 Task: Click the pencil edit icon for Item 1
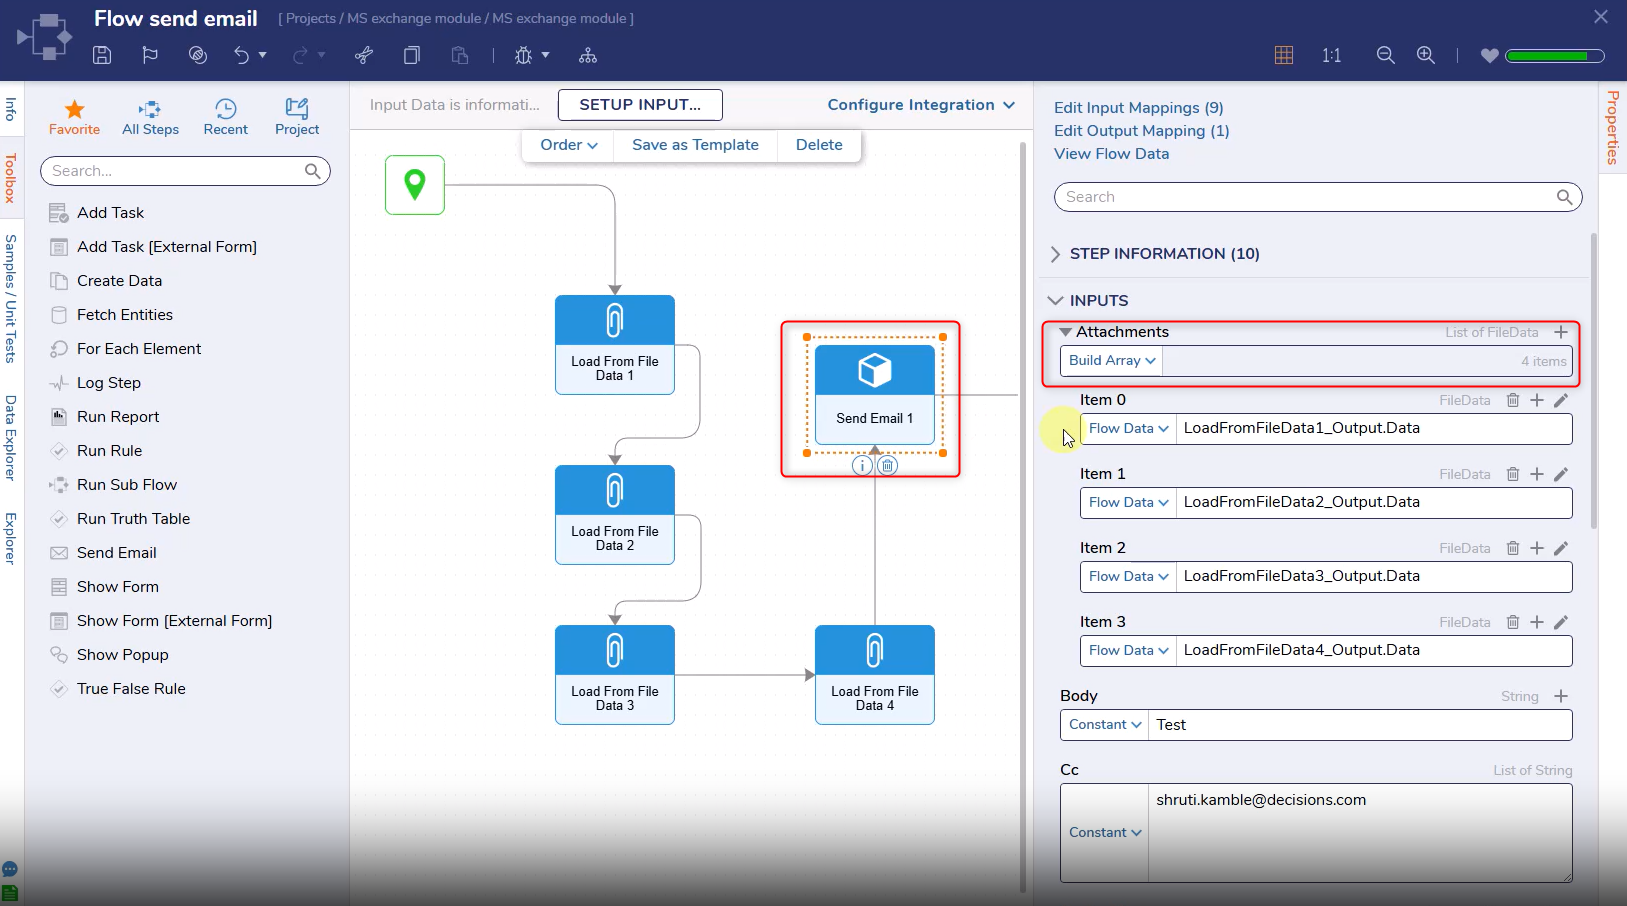coord(1561,474)
